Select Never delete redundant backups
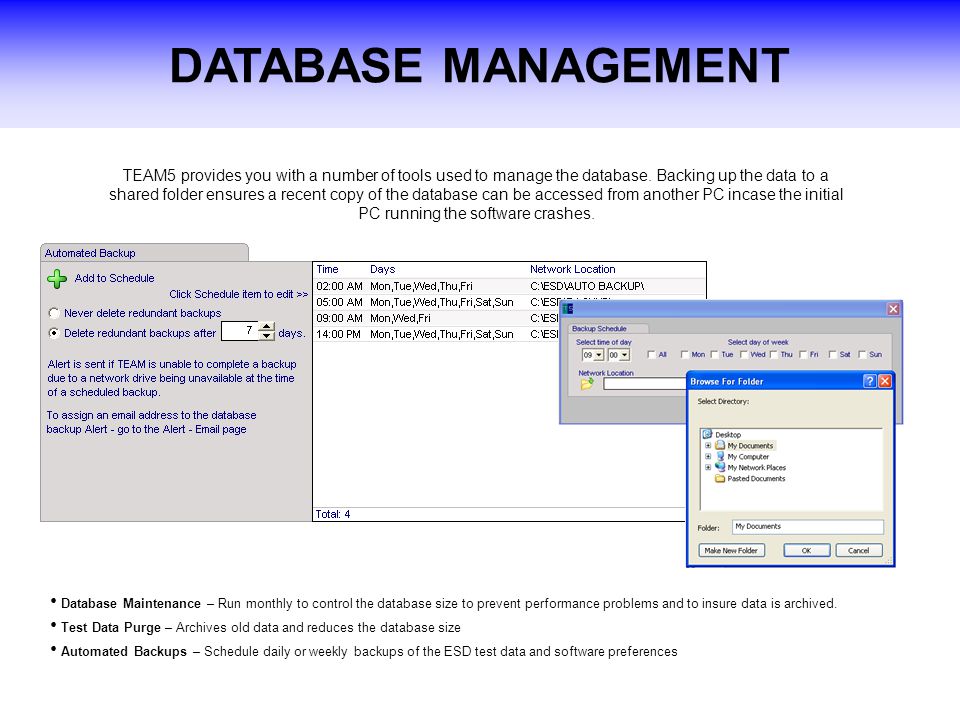 tap(54, 313)
